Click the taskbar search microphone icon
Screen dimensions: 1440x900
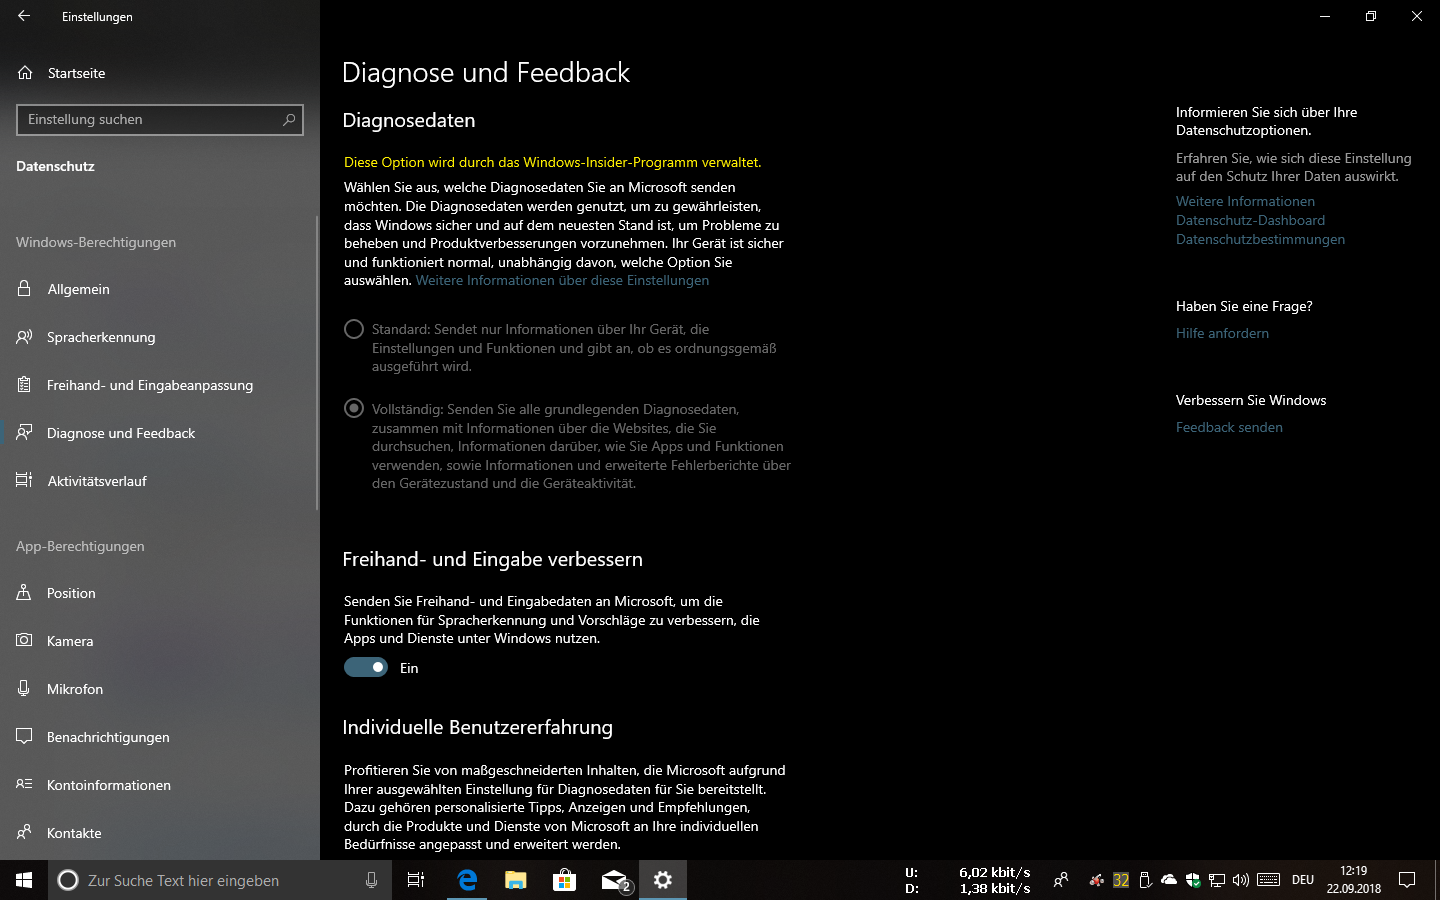click(x=371, y=880)
